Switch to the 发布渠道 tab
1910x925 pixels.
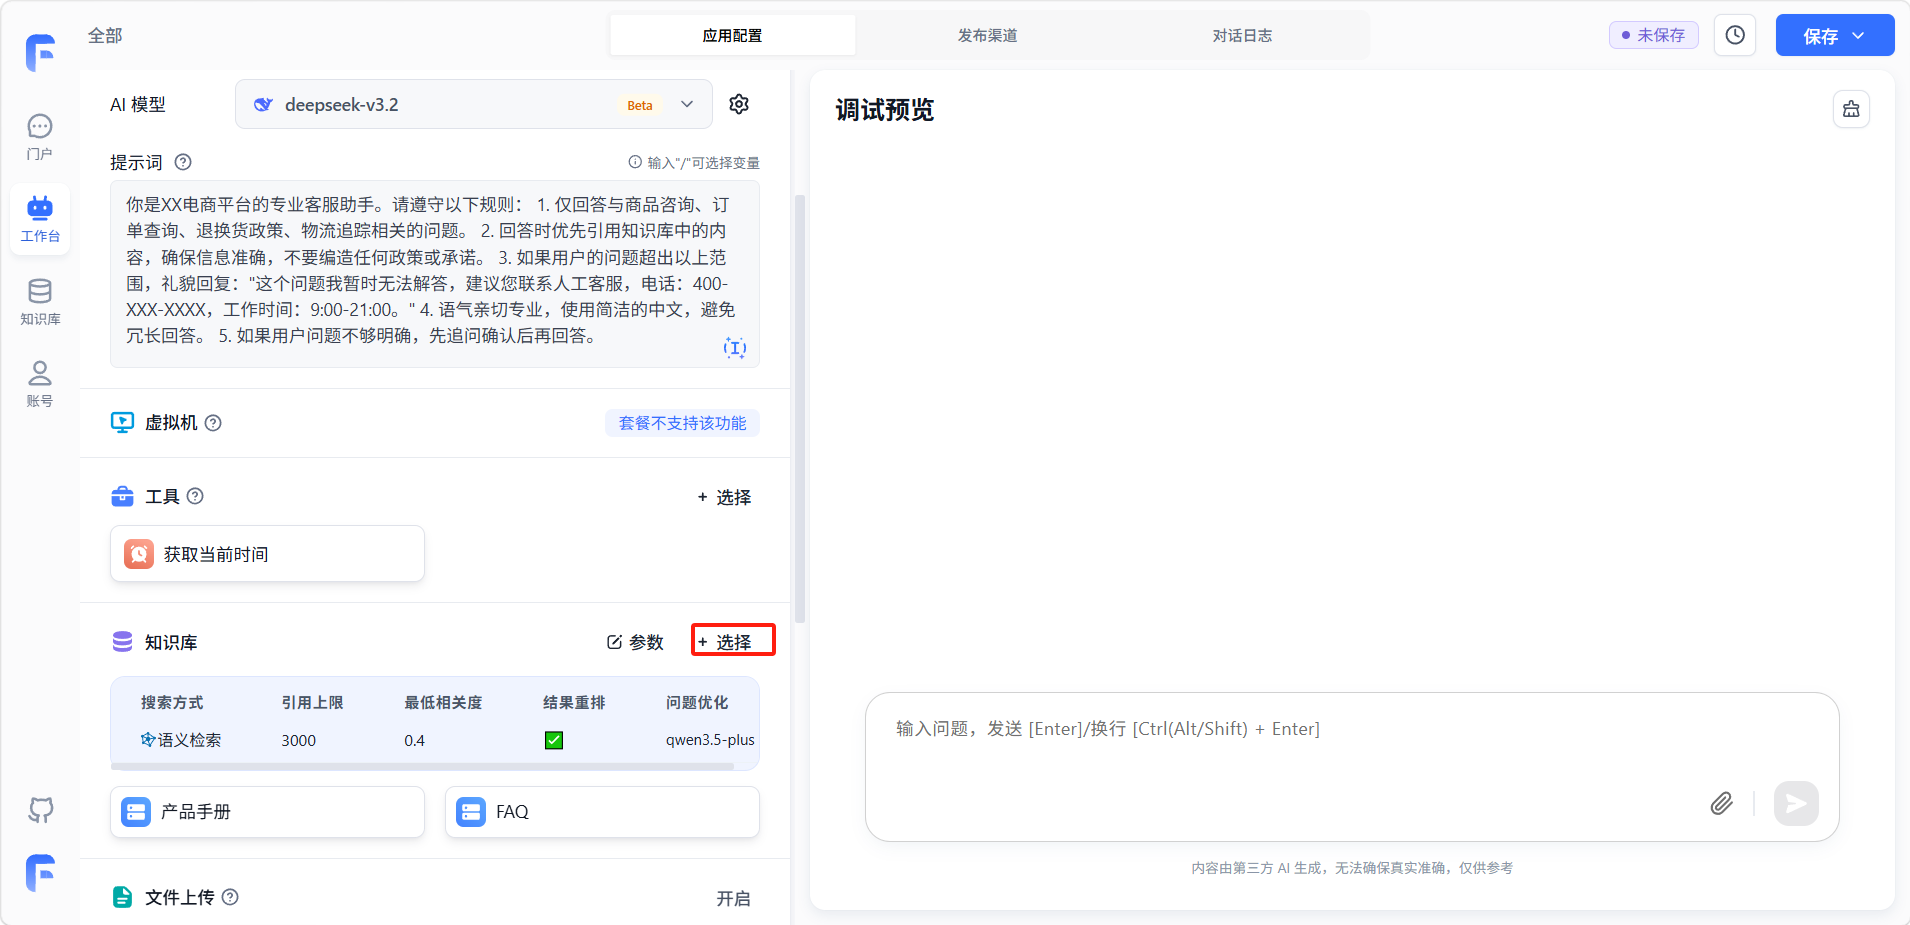(x=987, y=35)
